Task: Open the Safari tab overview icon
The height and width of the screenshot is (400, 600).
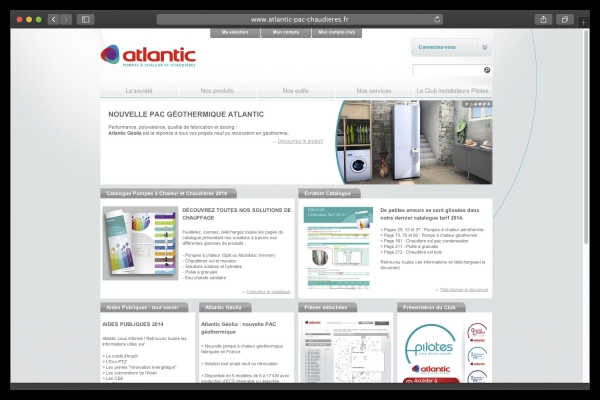Action: 565,19
